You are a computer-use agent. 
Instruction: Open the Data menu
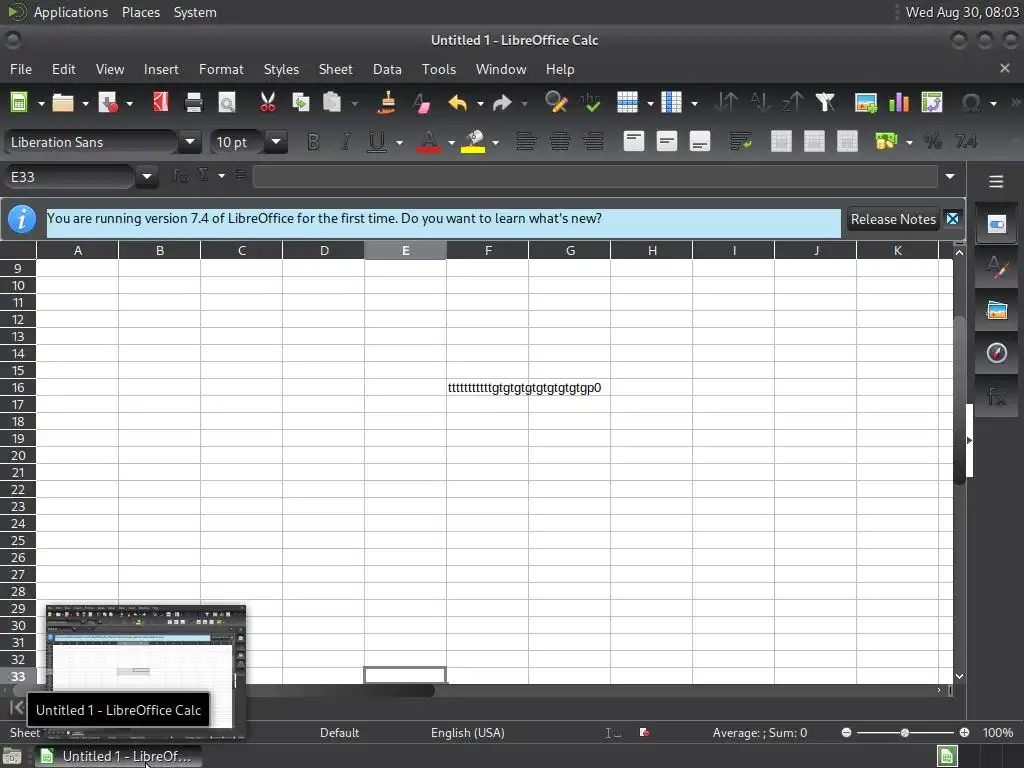[x=387, y=69]
